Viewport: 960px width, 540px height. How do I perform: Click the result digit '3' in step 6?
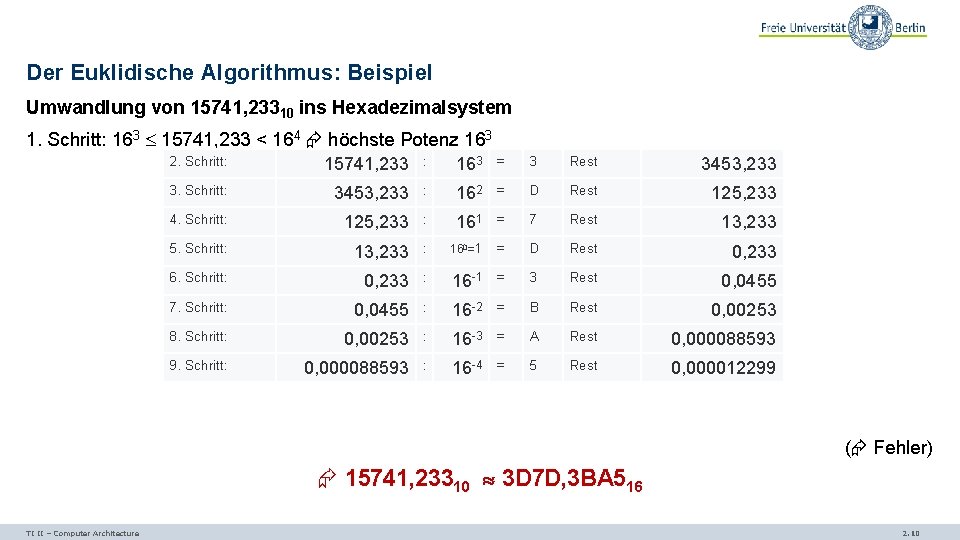tap(533, 277)
